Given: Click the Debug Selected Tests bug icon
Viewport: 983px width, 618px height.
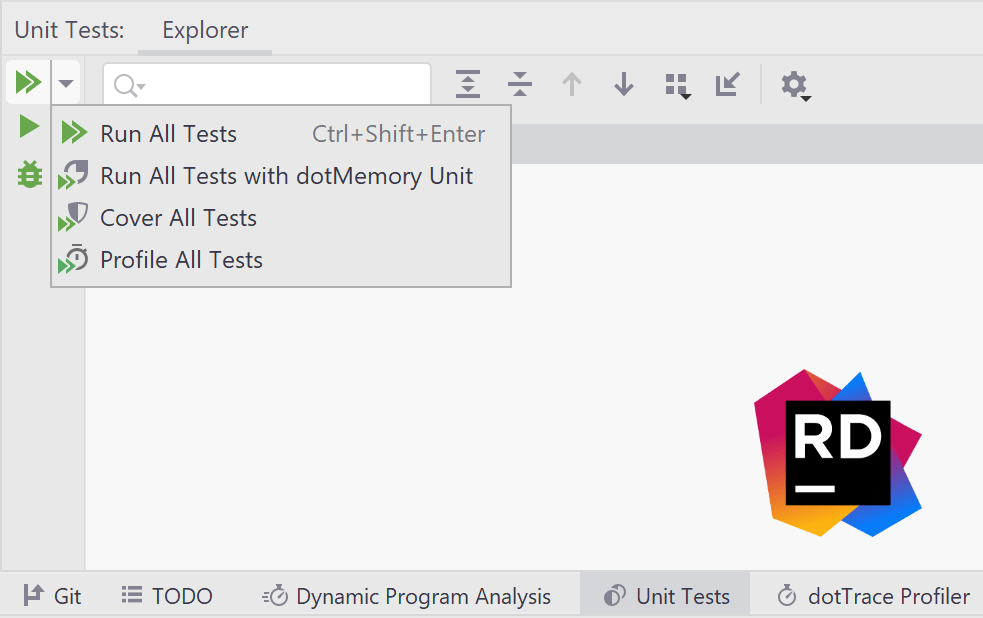Looking at the screenshot, I should point(27,174).
